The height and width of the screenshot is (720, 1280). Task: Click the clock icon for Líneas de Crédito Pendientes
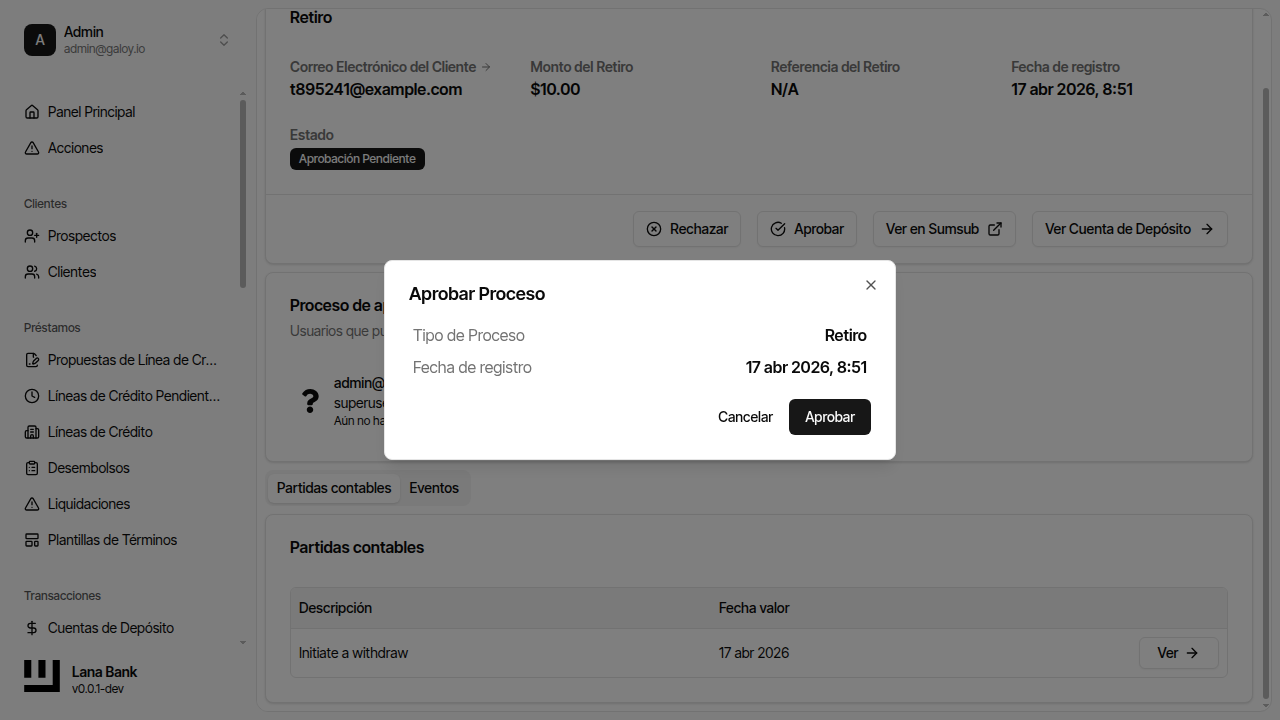tap(32, 396)
